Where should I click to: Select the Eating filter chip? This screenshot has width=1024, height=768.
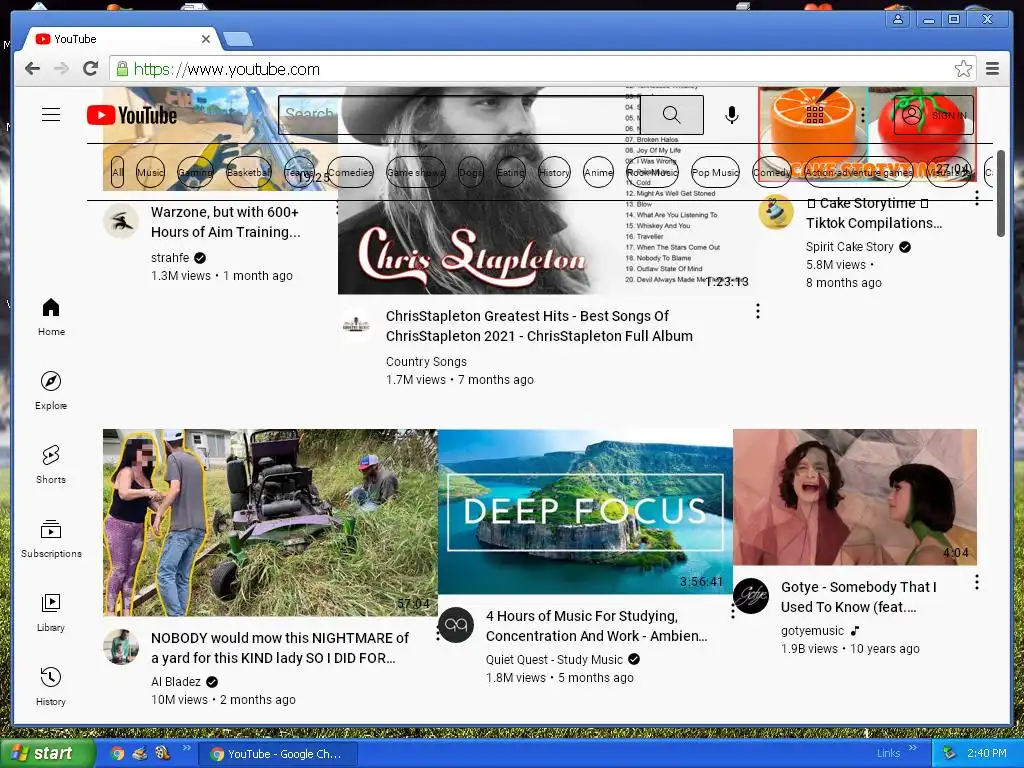click(511, 172)
